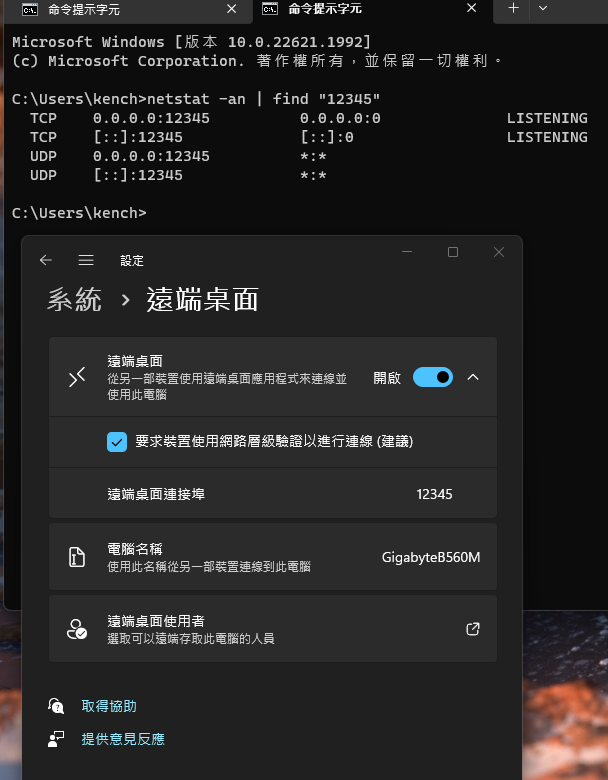Open external link icon for 遠端桌面使用者

coord(473,629)
